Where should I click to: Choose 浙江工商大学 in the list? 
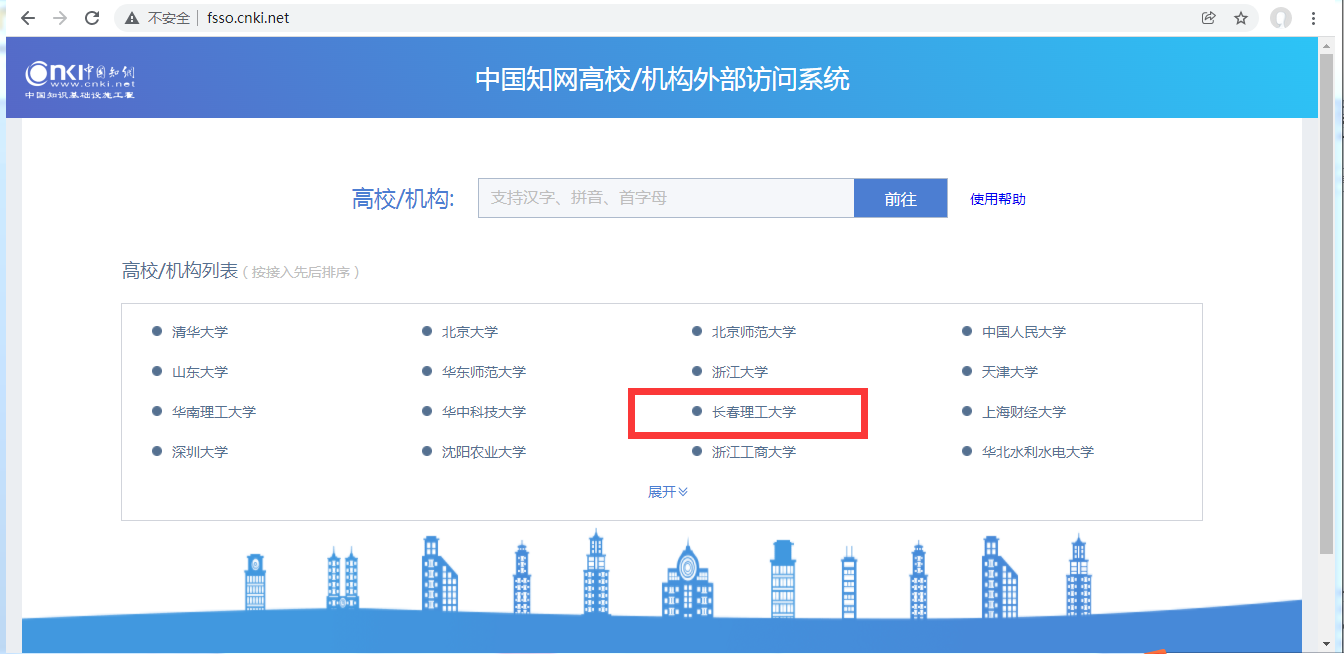click(754, 452)
